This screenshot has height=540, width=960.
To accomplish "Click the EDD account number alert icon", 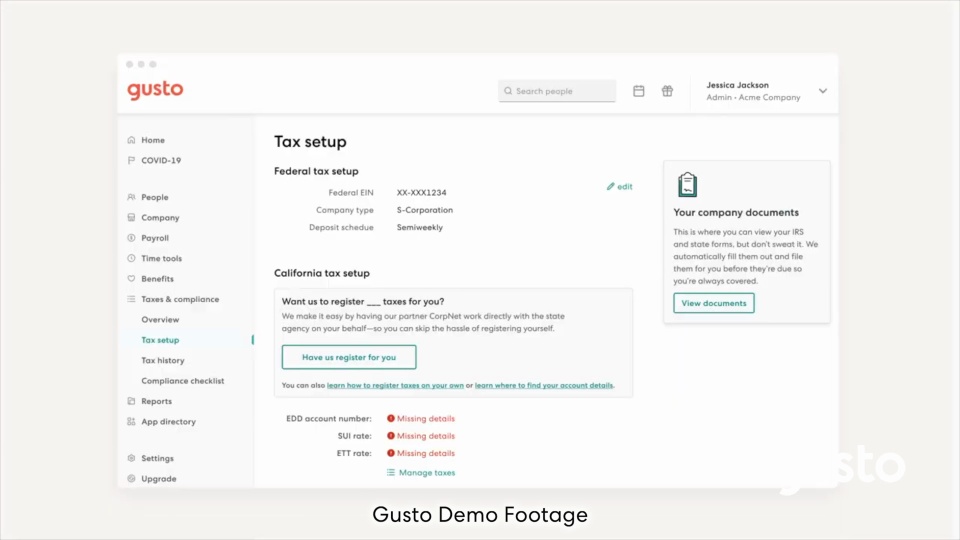I will pyautogui.click(x=391, y=418).
